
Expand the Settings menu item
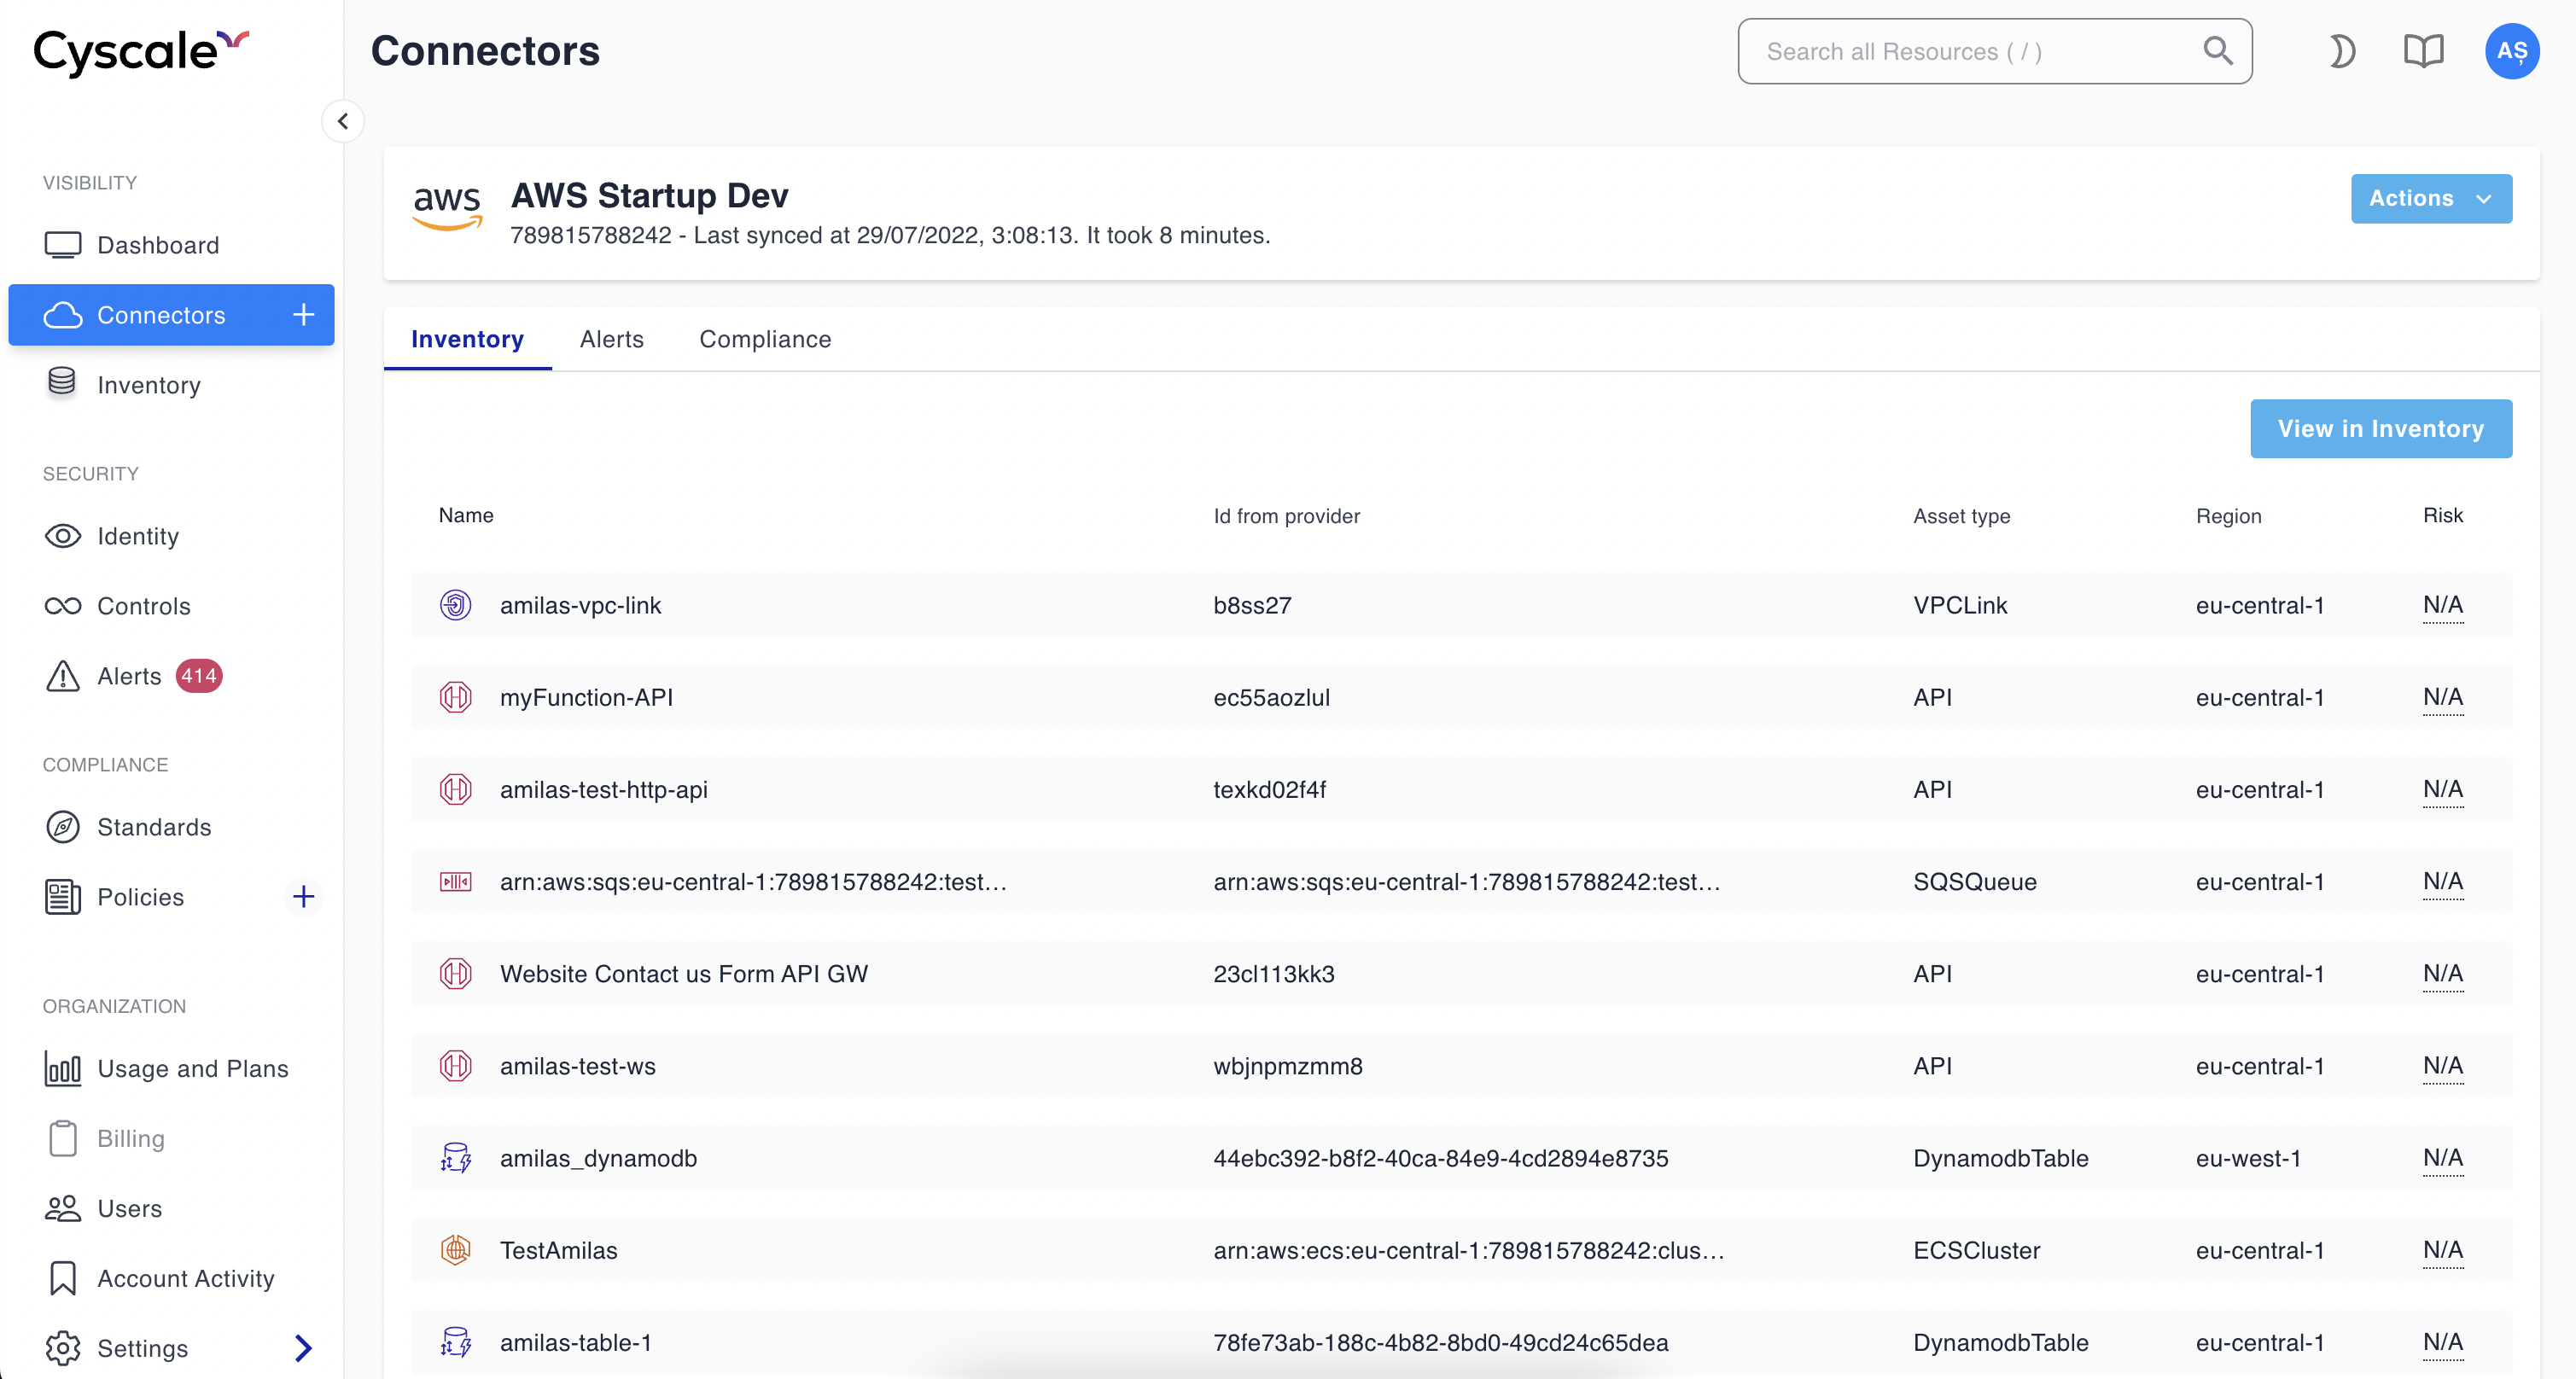pyautogui.click(x=305, y=1347)
